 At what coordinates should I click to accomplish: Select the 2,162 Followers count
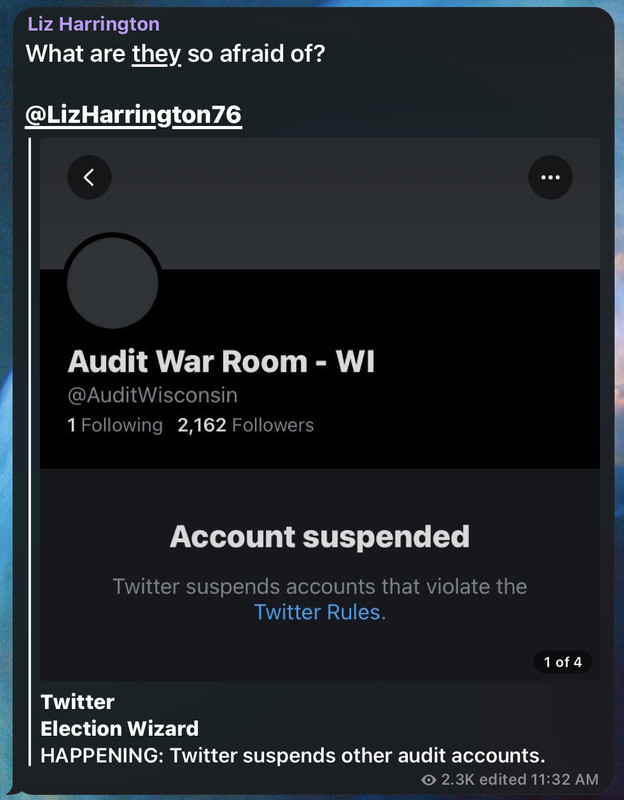[x=245, y=425]
